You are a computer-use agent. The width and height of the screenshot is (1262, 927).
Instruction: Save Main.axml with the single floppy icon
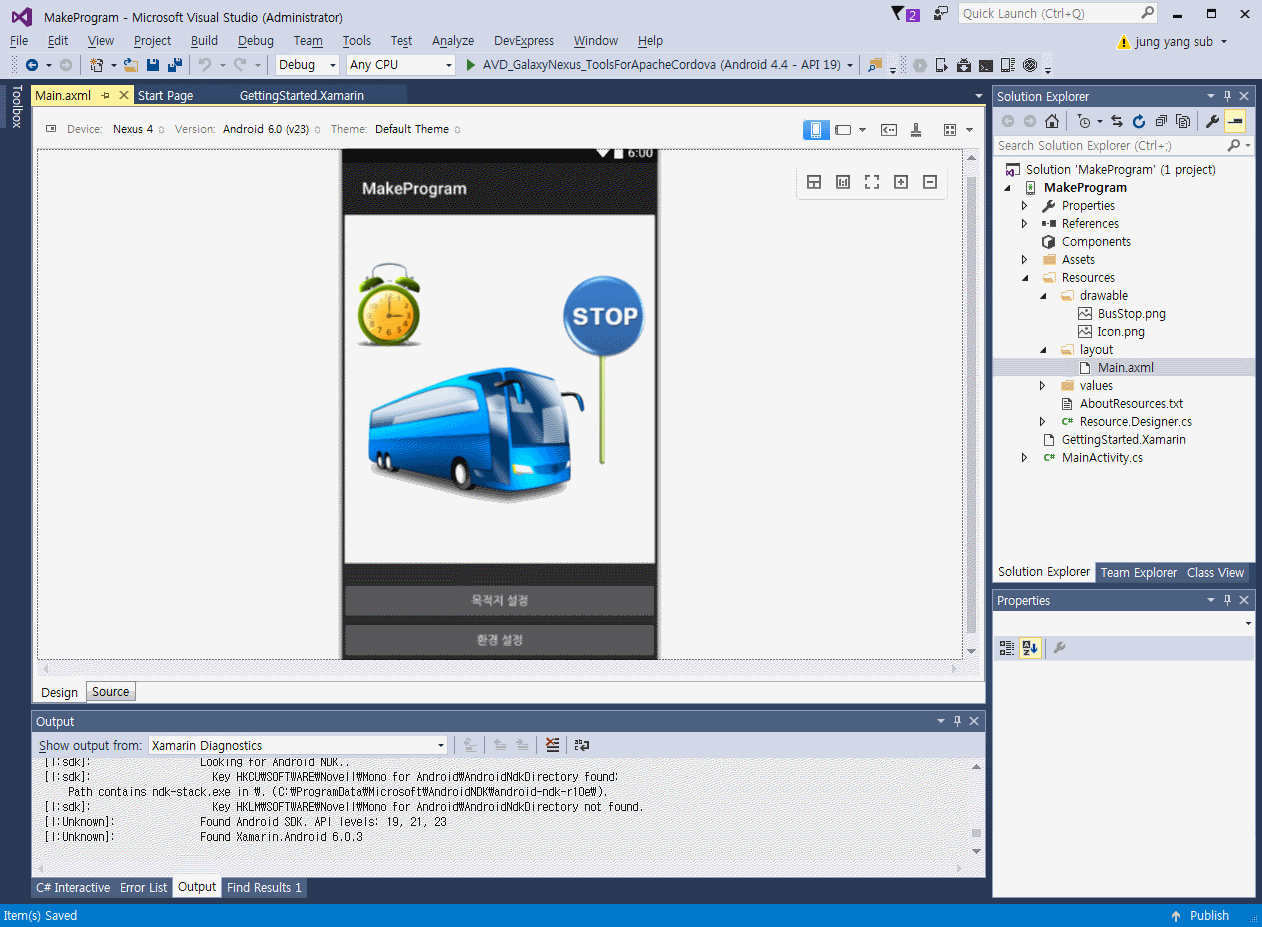tap(153, 65)
